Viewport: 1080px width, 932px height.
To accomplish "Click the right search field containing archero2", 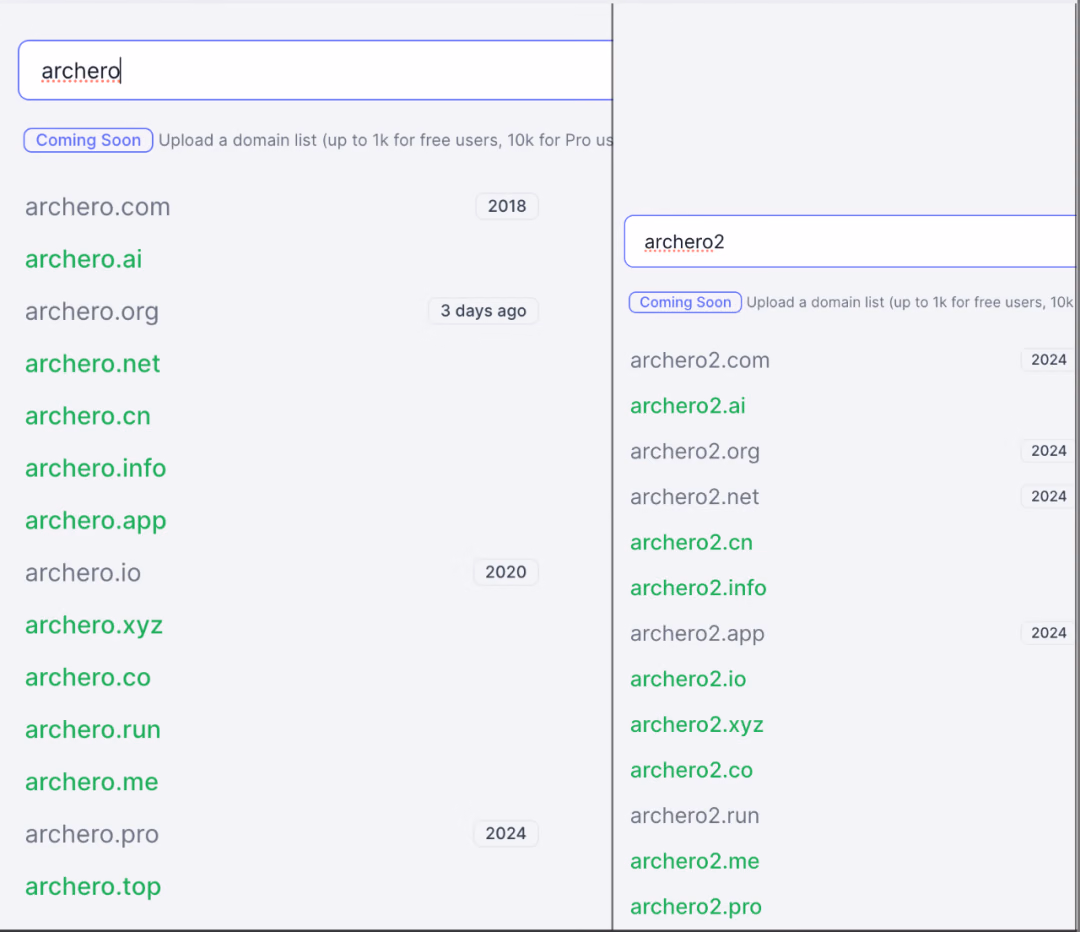I will click(850, 241).
